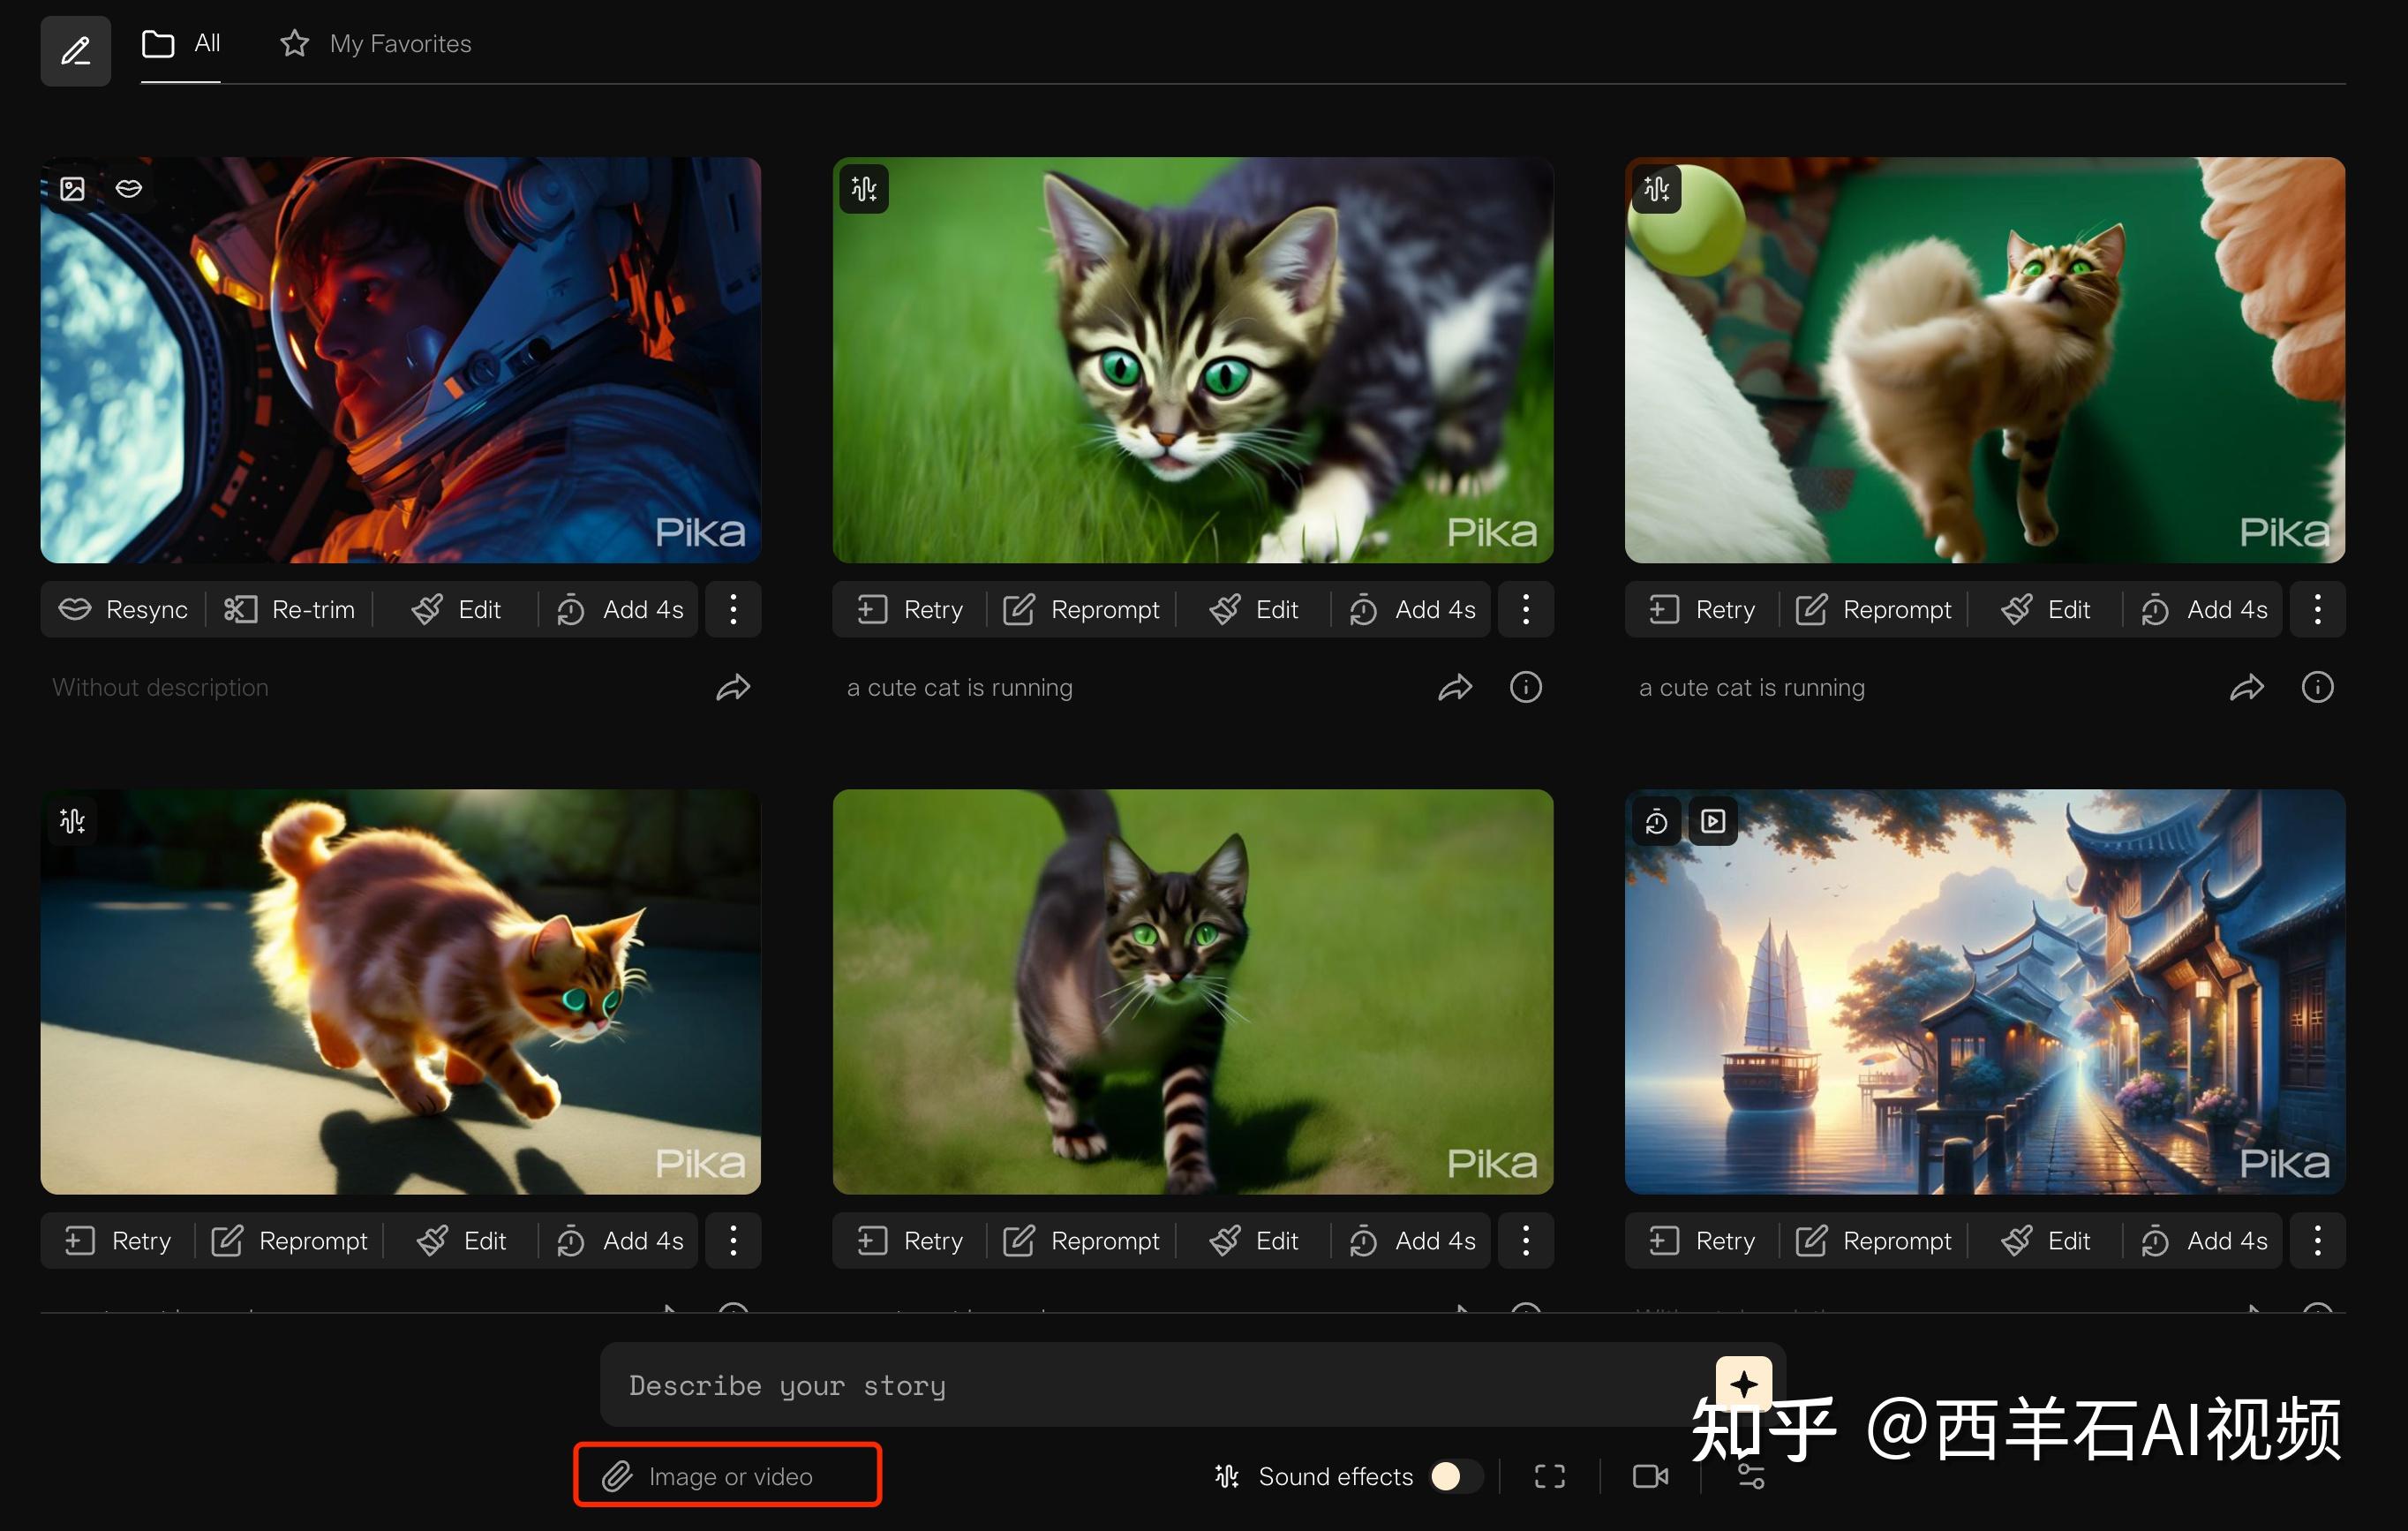Click Re-trim on the astronaut video
The width and height of the screenshot is (2408, 1531).
point(290,609)
